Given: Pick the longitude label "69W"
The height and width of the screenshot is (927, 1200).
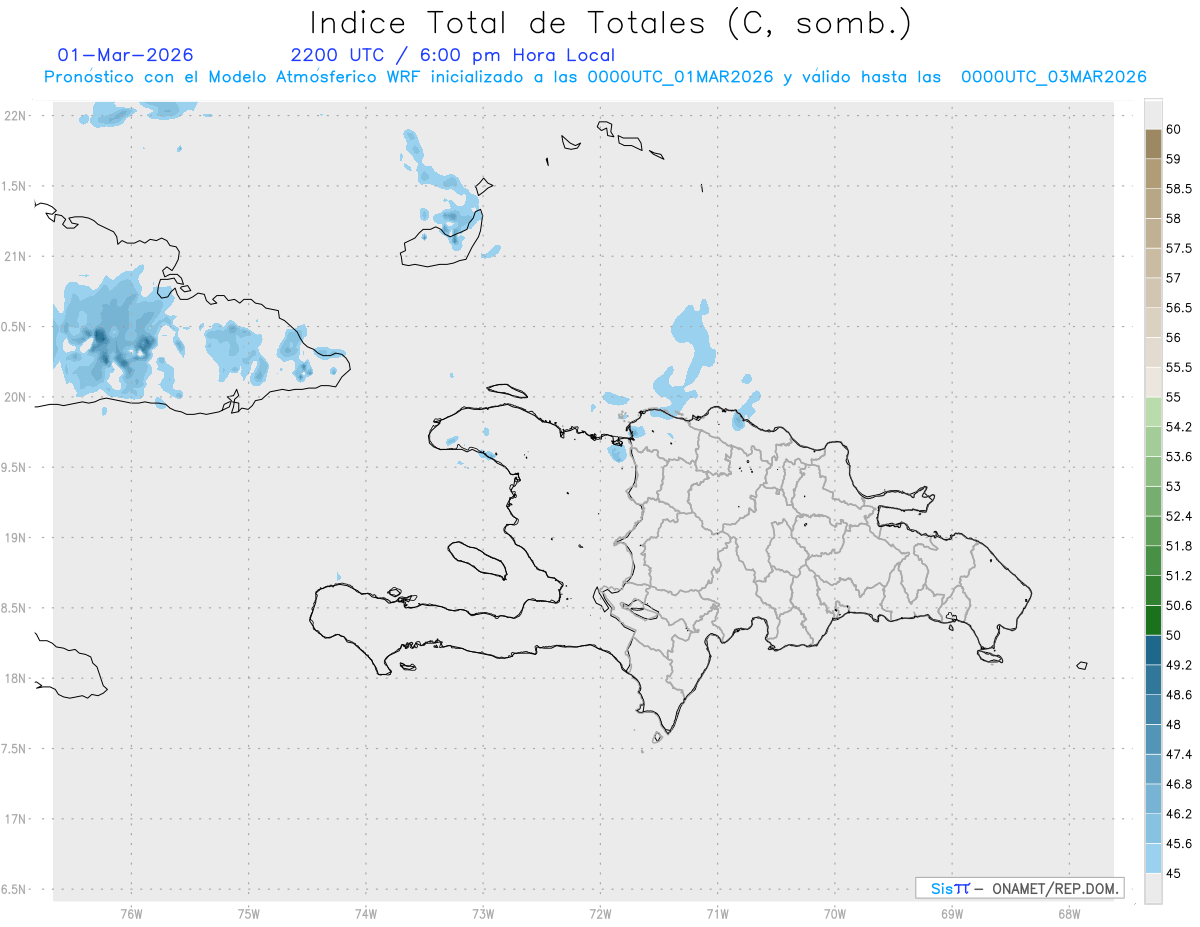Looking at the screenshot, I should tap(952, 914).
